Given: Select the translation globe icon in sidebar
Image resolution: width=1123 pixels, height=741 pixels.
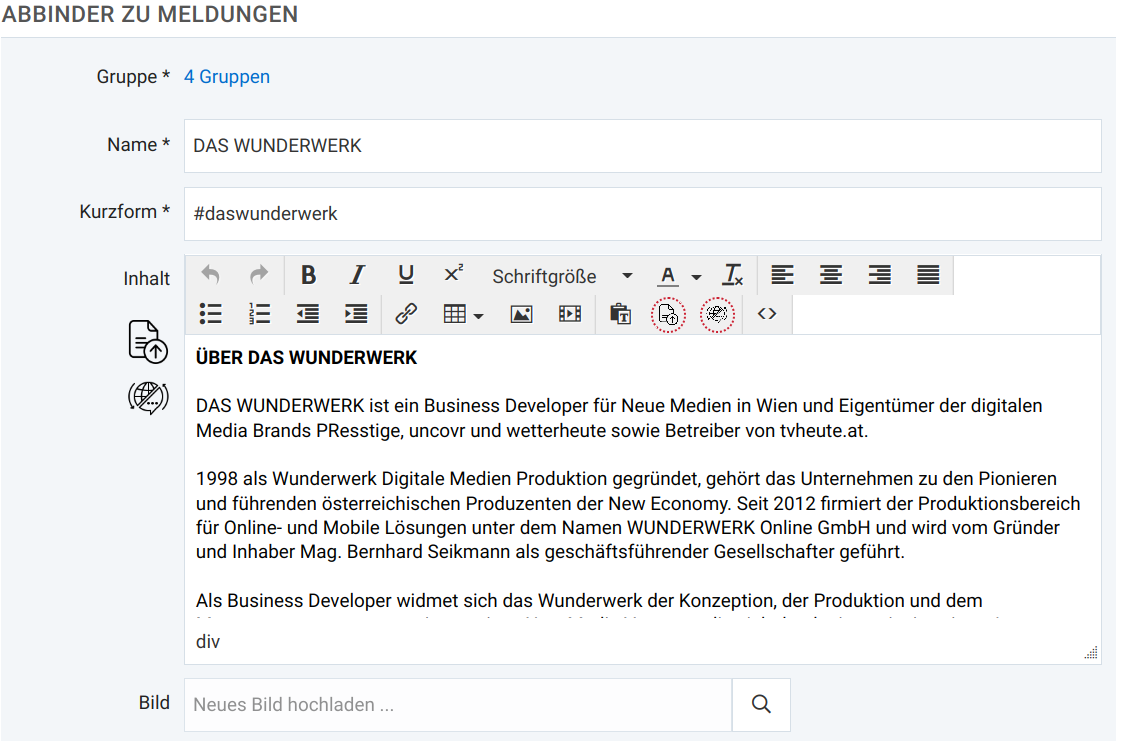Looking at the screenshot, I should click(x=147, y=396).
